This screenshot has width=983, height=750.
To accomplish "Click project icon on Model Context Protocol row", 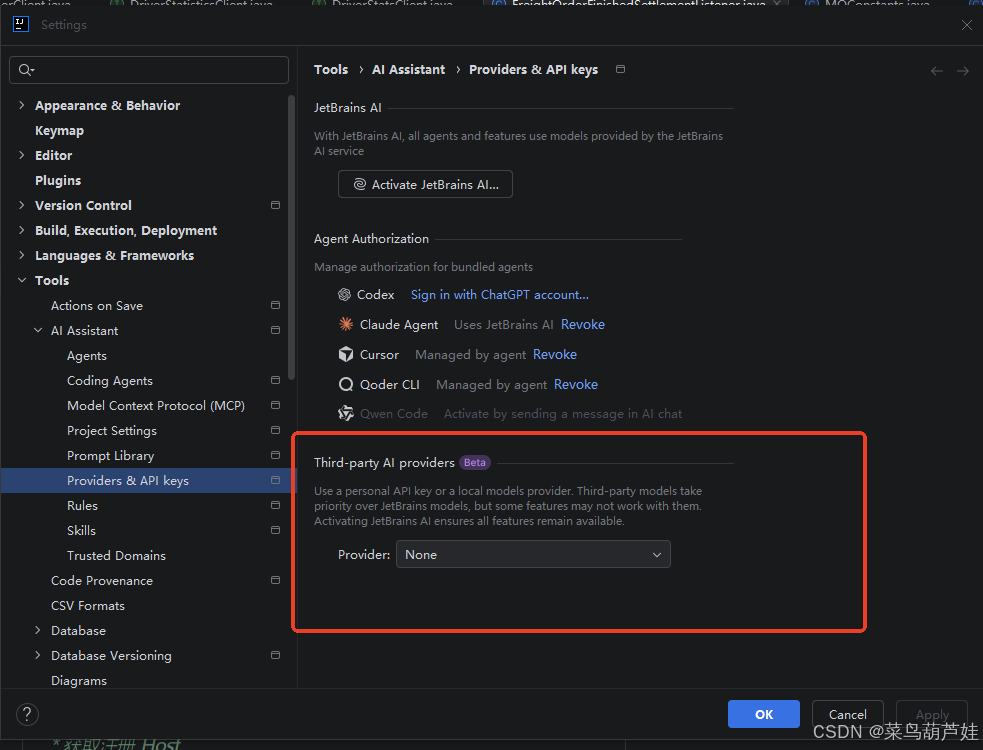I will 275,405.
